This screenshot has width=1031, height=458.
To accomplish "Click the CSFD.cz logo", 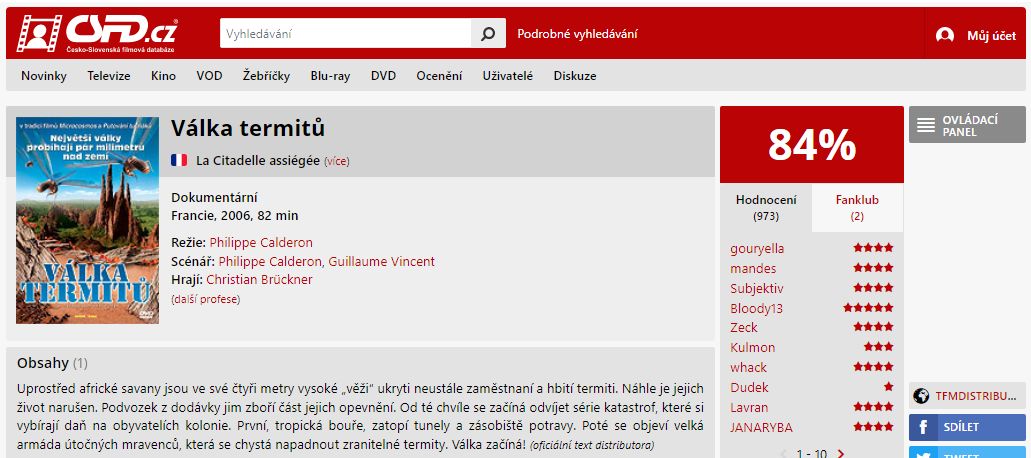I will point(97,33).
